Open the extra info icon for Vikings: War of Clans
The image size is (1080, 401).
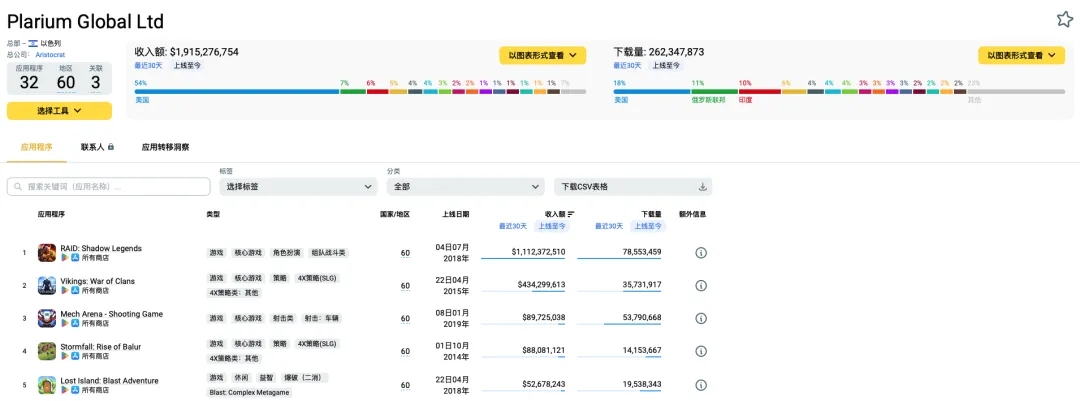pos(701,286)
